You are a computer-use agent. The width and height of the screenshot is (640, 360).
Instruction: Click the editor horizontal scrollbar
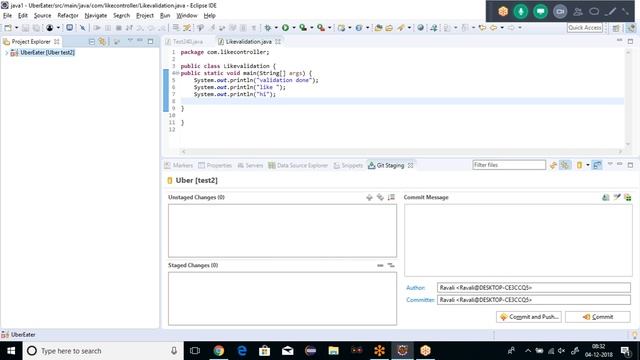click(402, 151)
